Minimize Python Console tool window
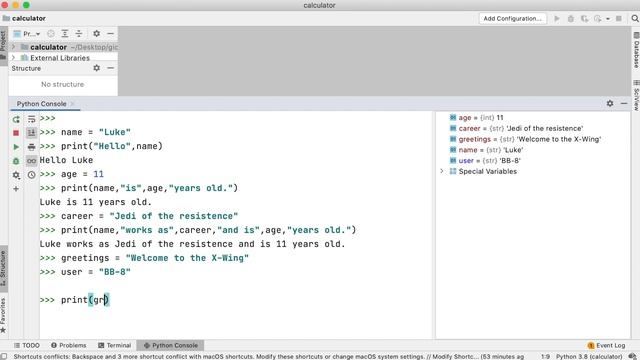The width and height of the screenshot is (640, 360). coord(624,104)
